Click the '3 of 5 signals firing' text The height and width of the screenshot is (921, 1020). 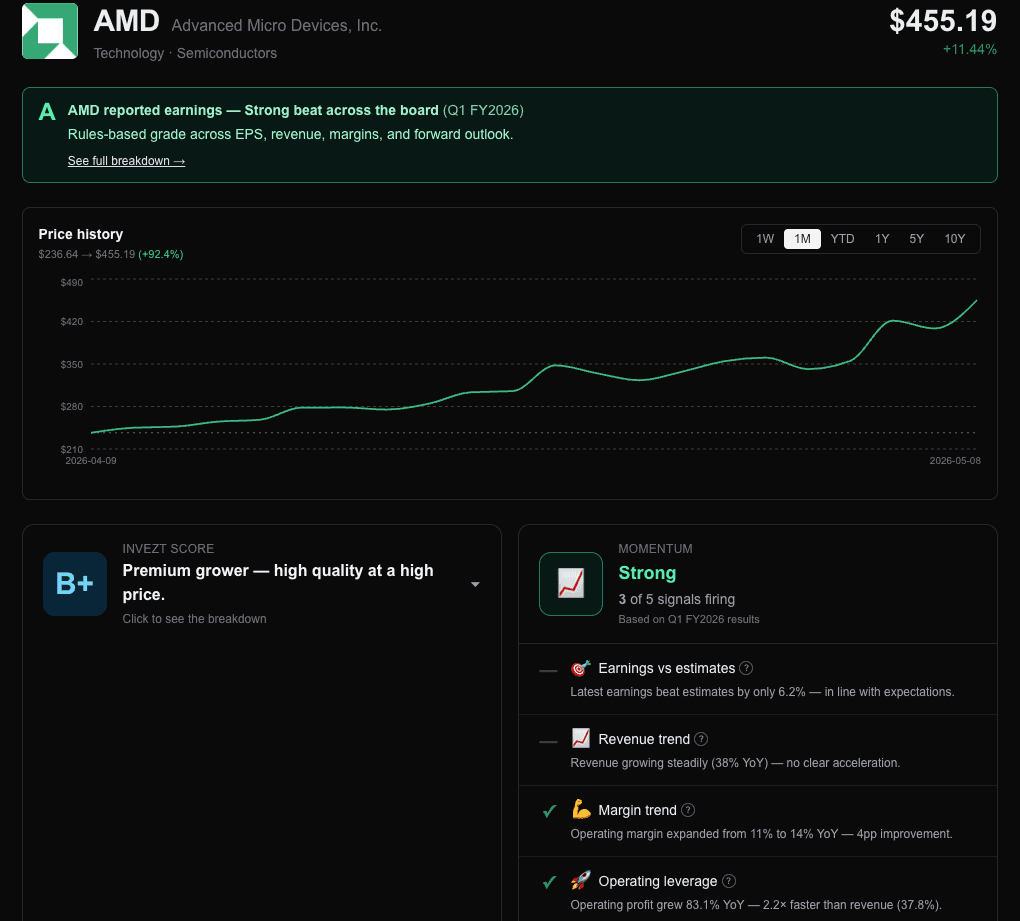tap(677, 599)
